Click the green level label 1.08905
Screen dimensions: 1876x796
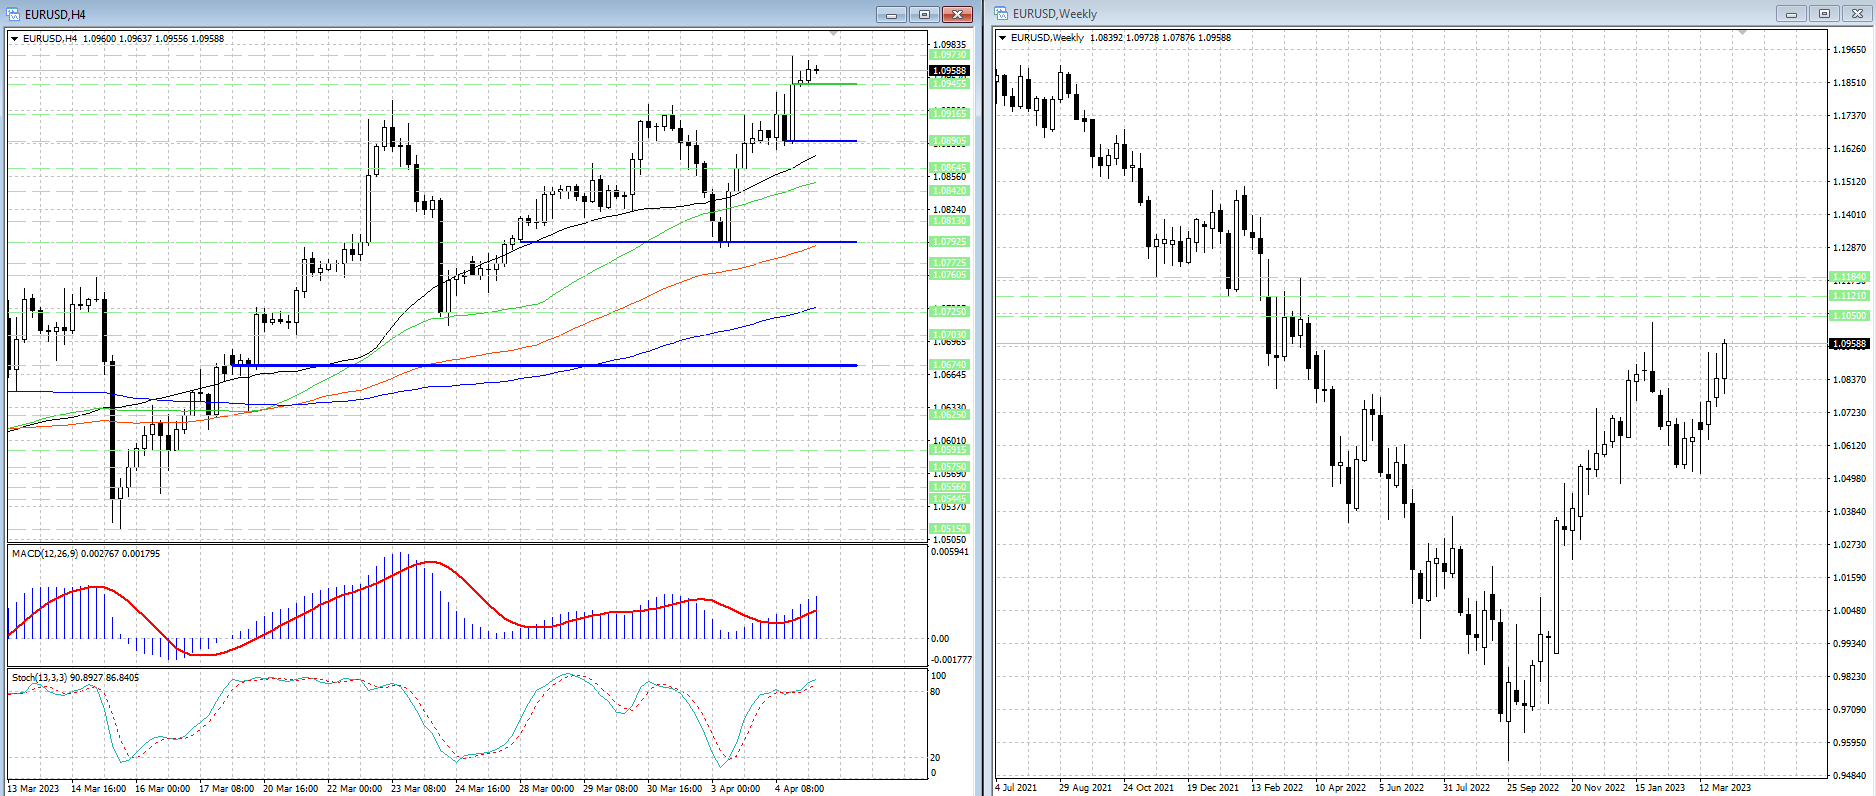(949, 141)
